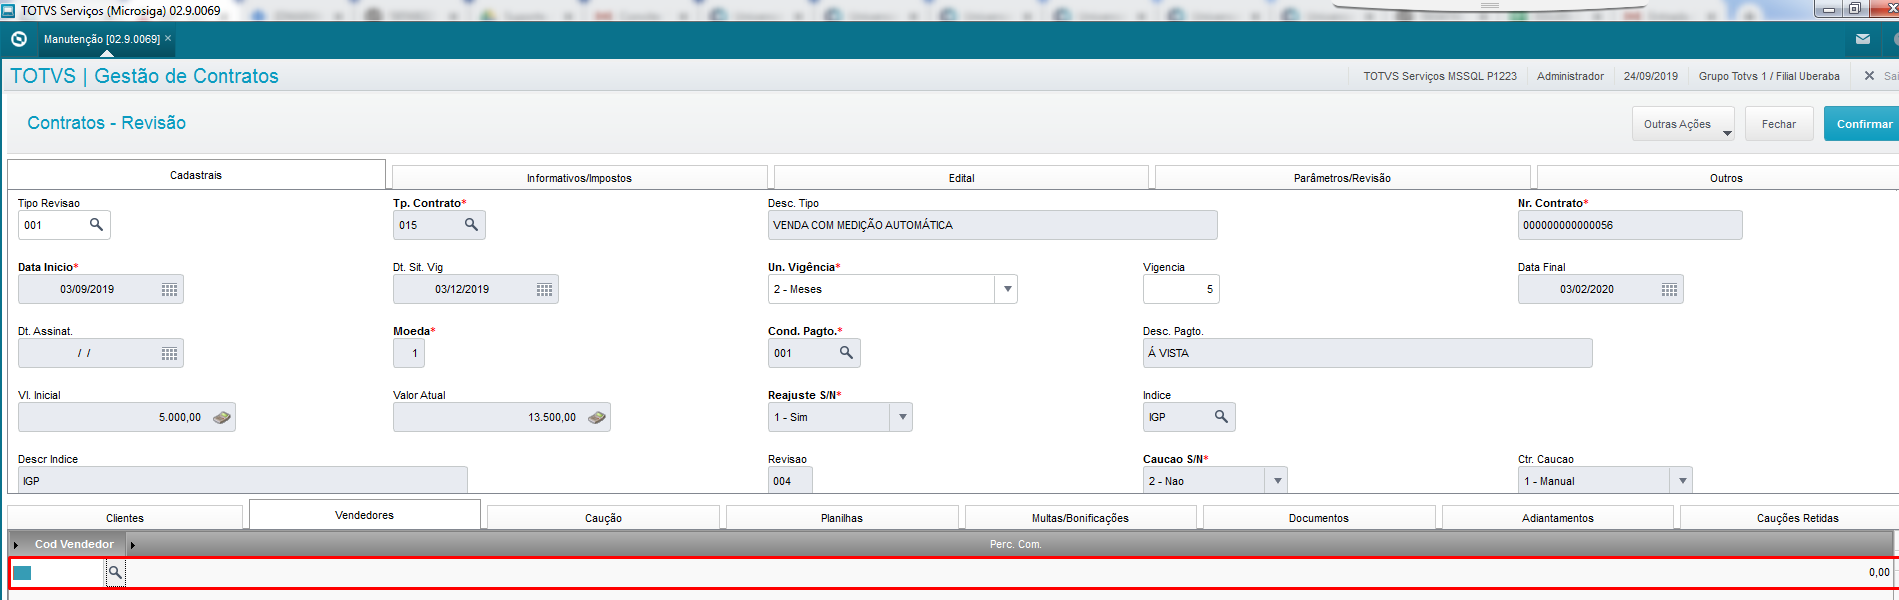
Task: Click arrow right of Cod Vendedor header
Action: (x=132, y=545)
